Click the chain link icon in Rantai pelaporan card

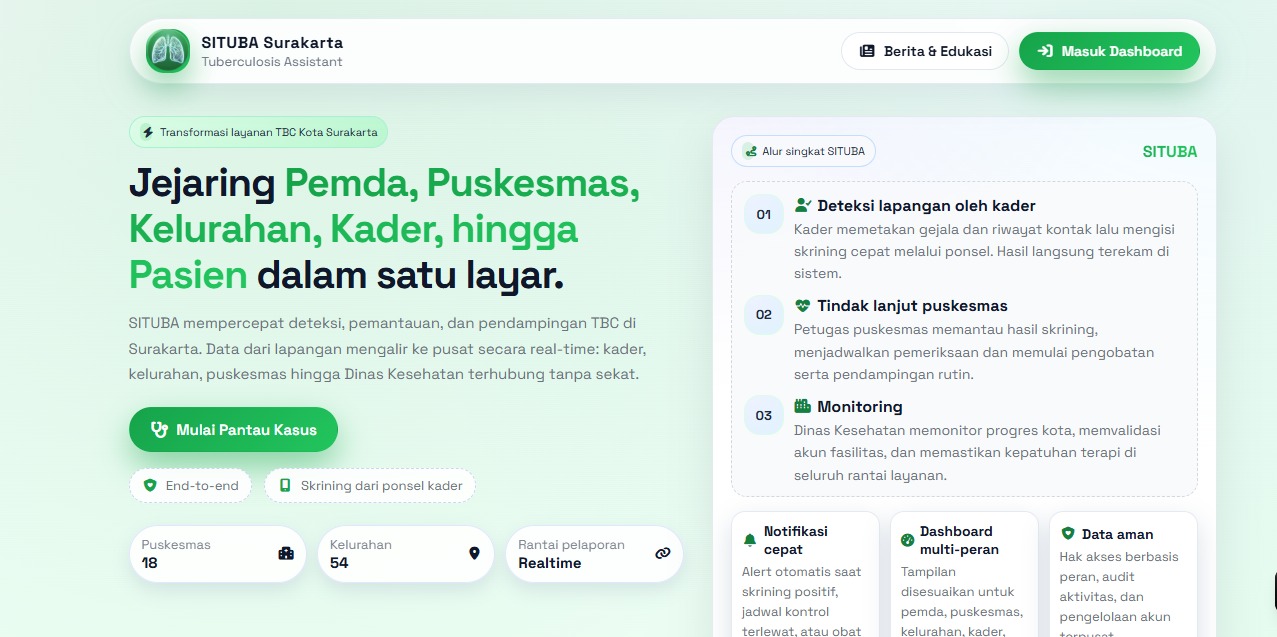662,553
